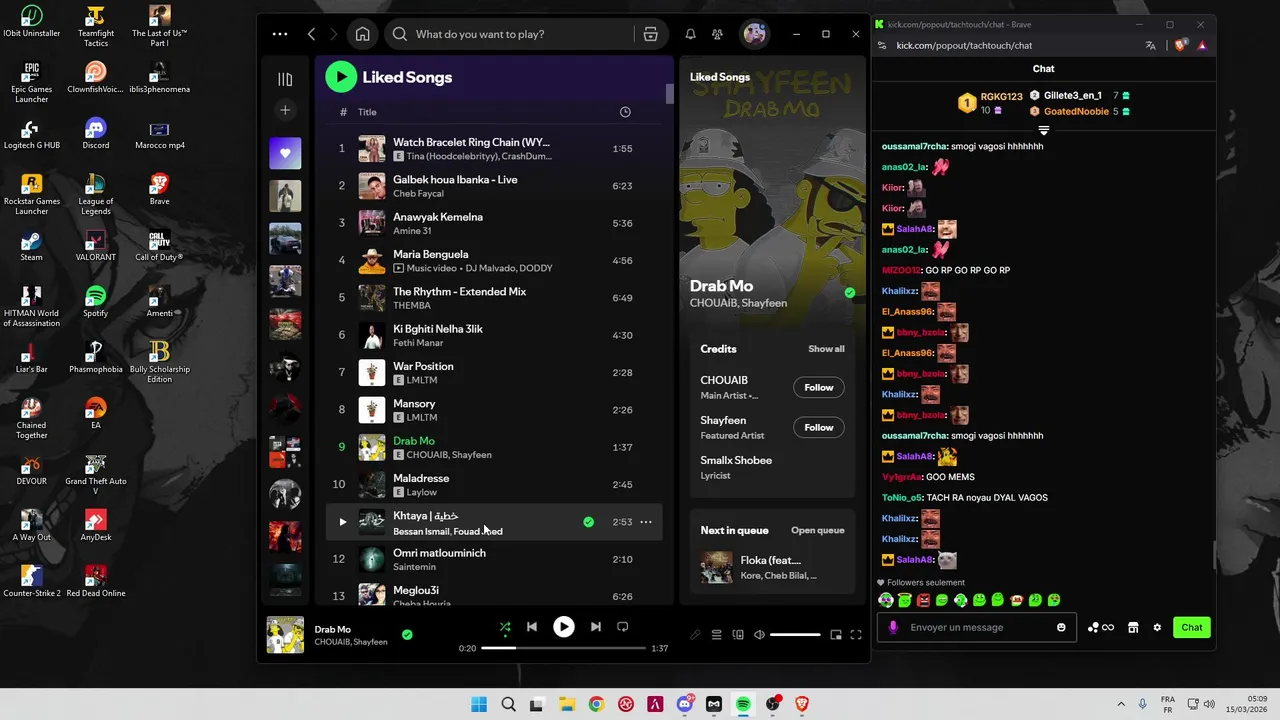Open Spotify profile avatar menu
The width and height of the screenshot is (1280, 720).
tap(755, 34)
